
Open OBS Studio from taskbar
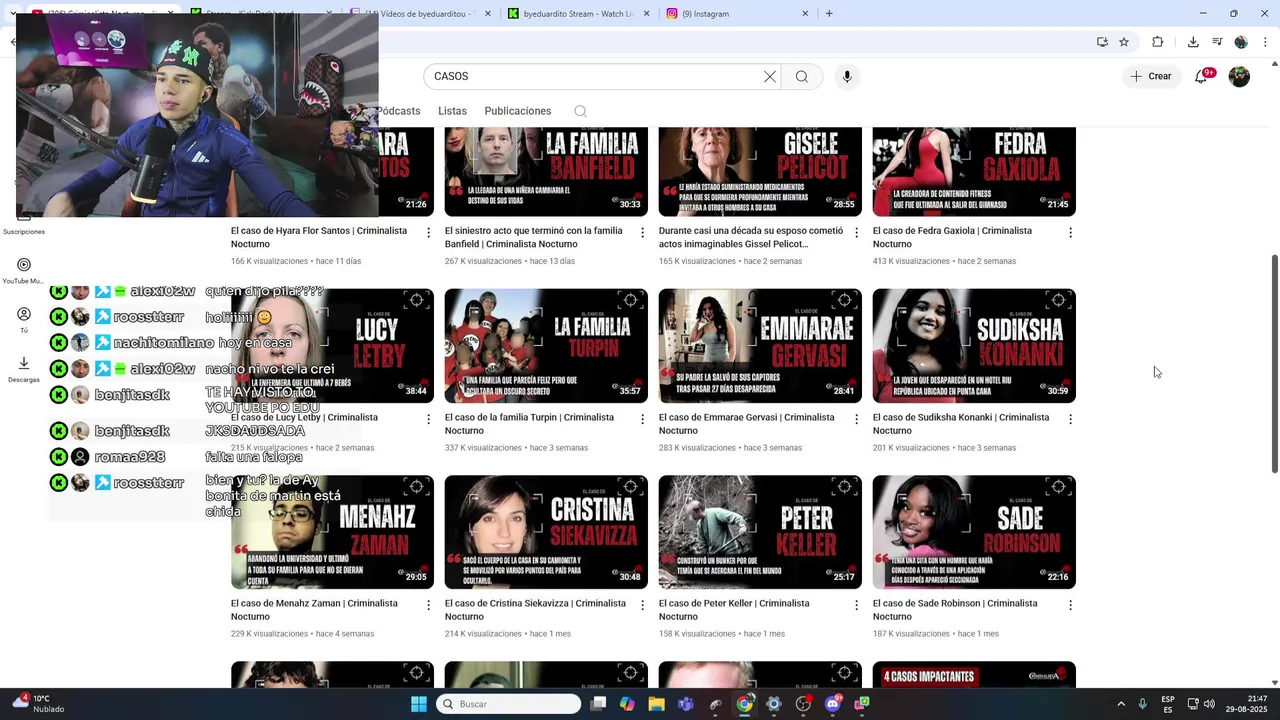pyautogui.click(x=803, y=704)
